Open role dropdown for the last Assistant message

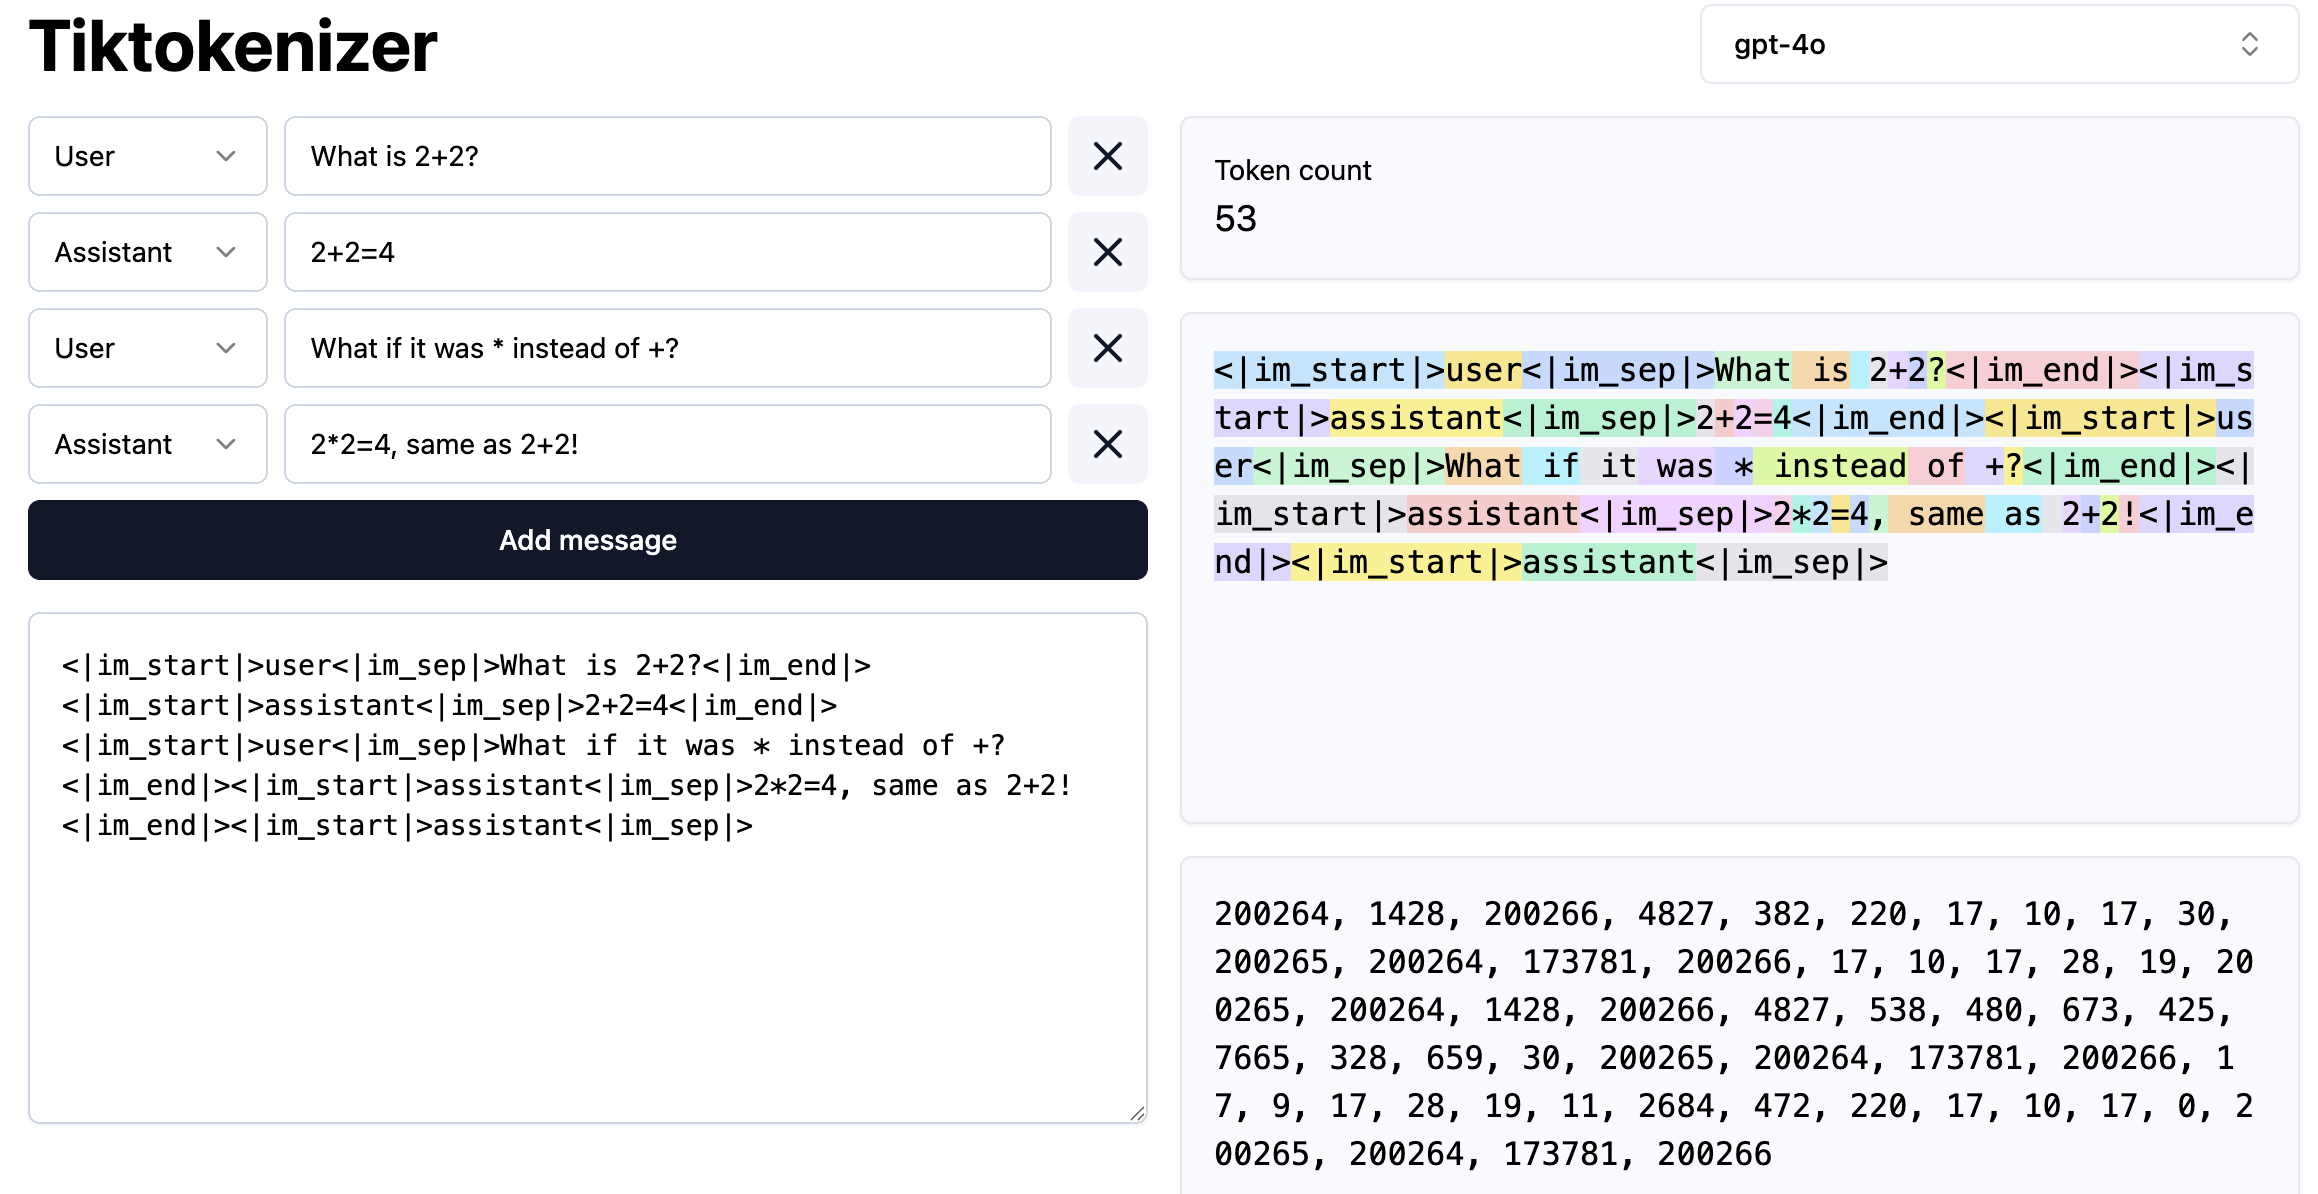[147, 444]
